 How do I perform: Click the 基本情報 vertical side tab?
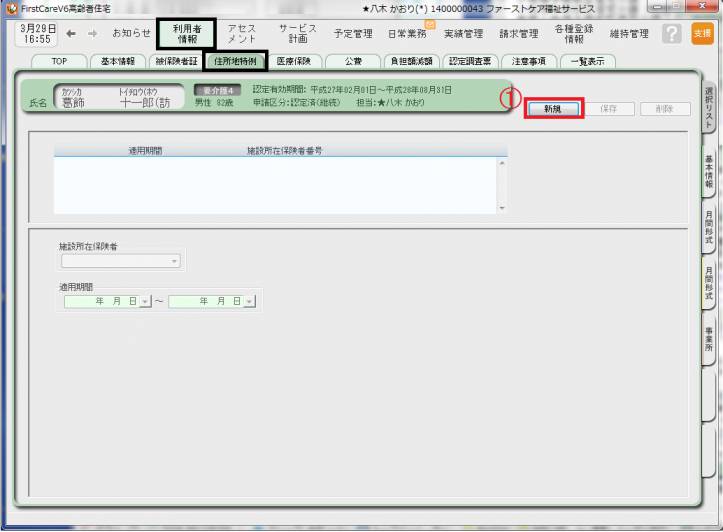pos(708,172)
